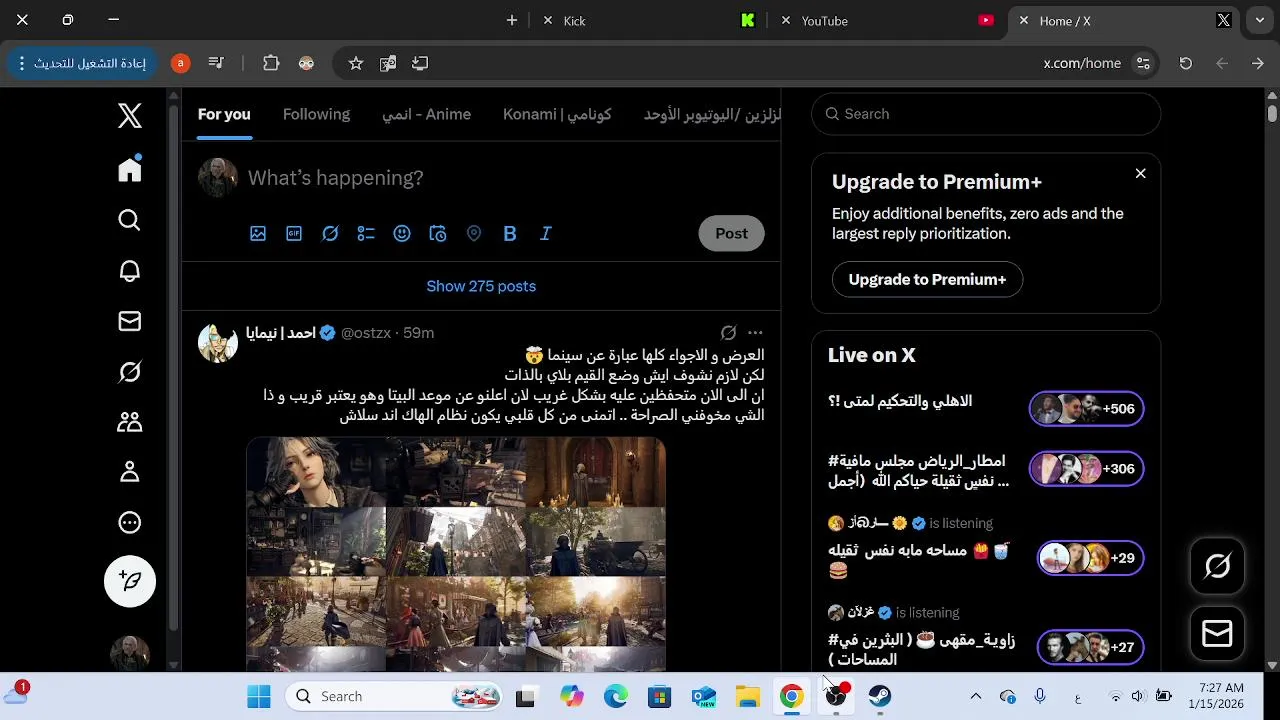Open media control icon in toolbar
Viewport: 1280px width, 720px height.
217,63
